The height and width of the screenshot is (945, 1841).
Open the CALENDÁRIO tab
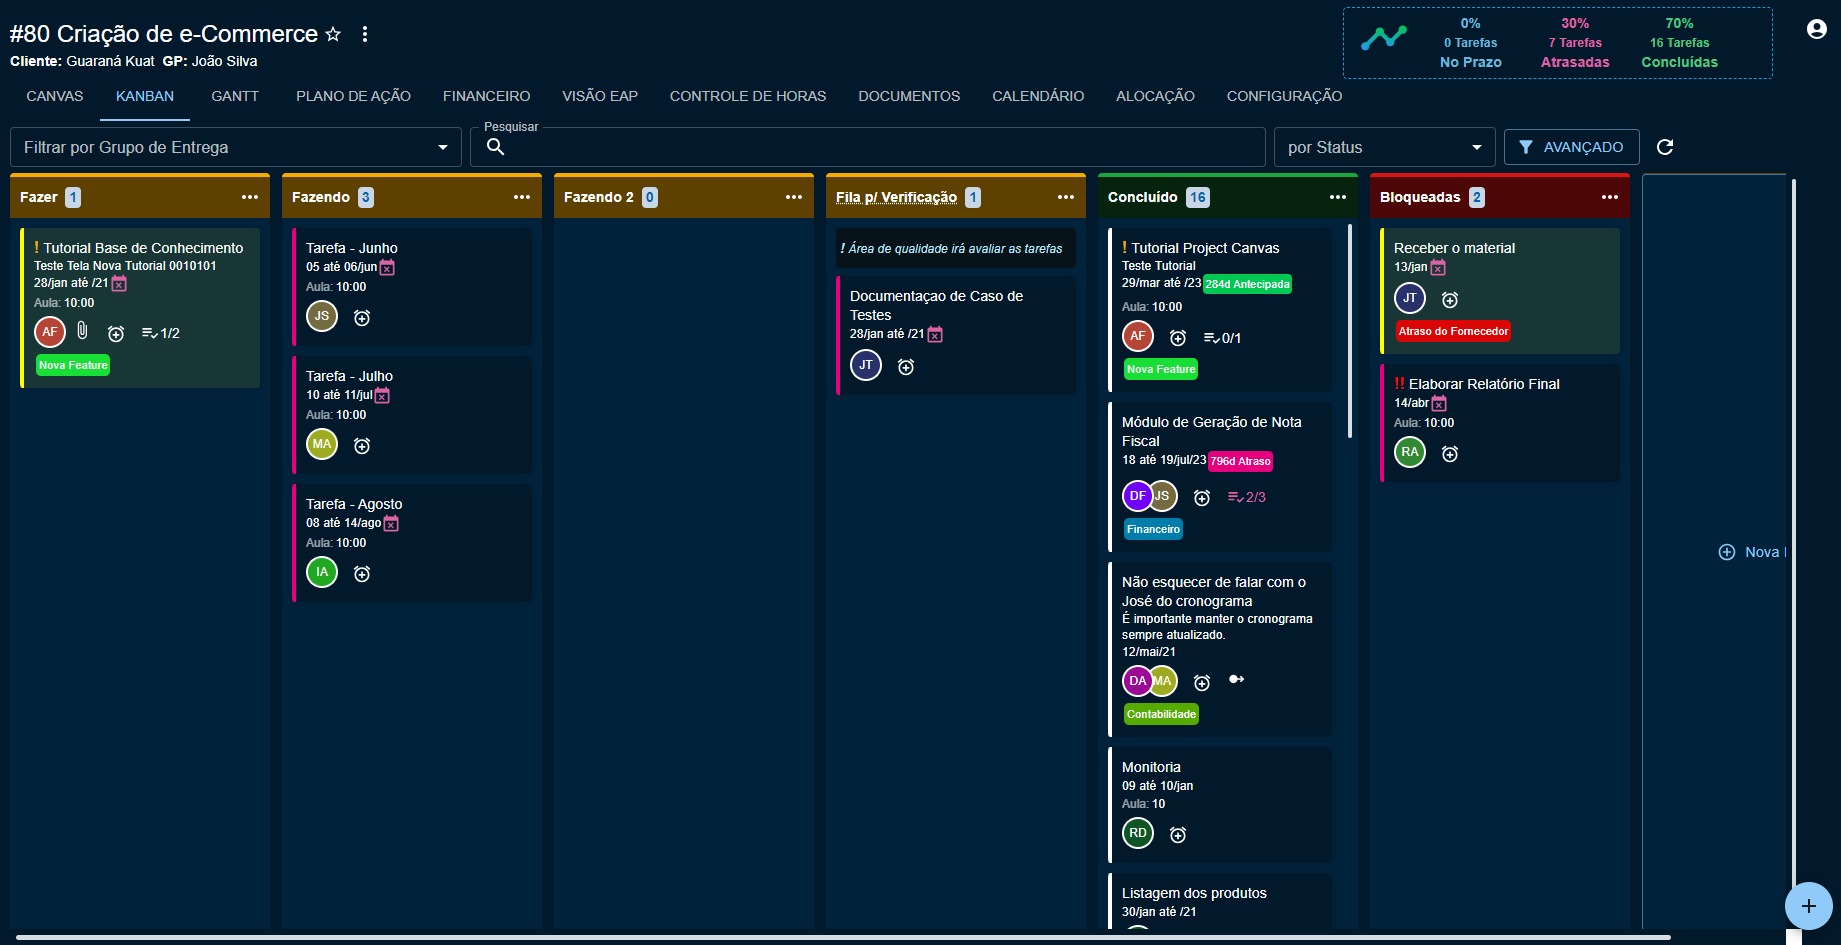click(x=1038, y=96)
